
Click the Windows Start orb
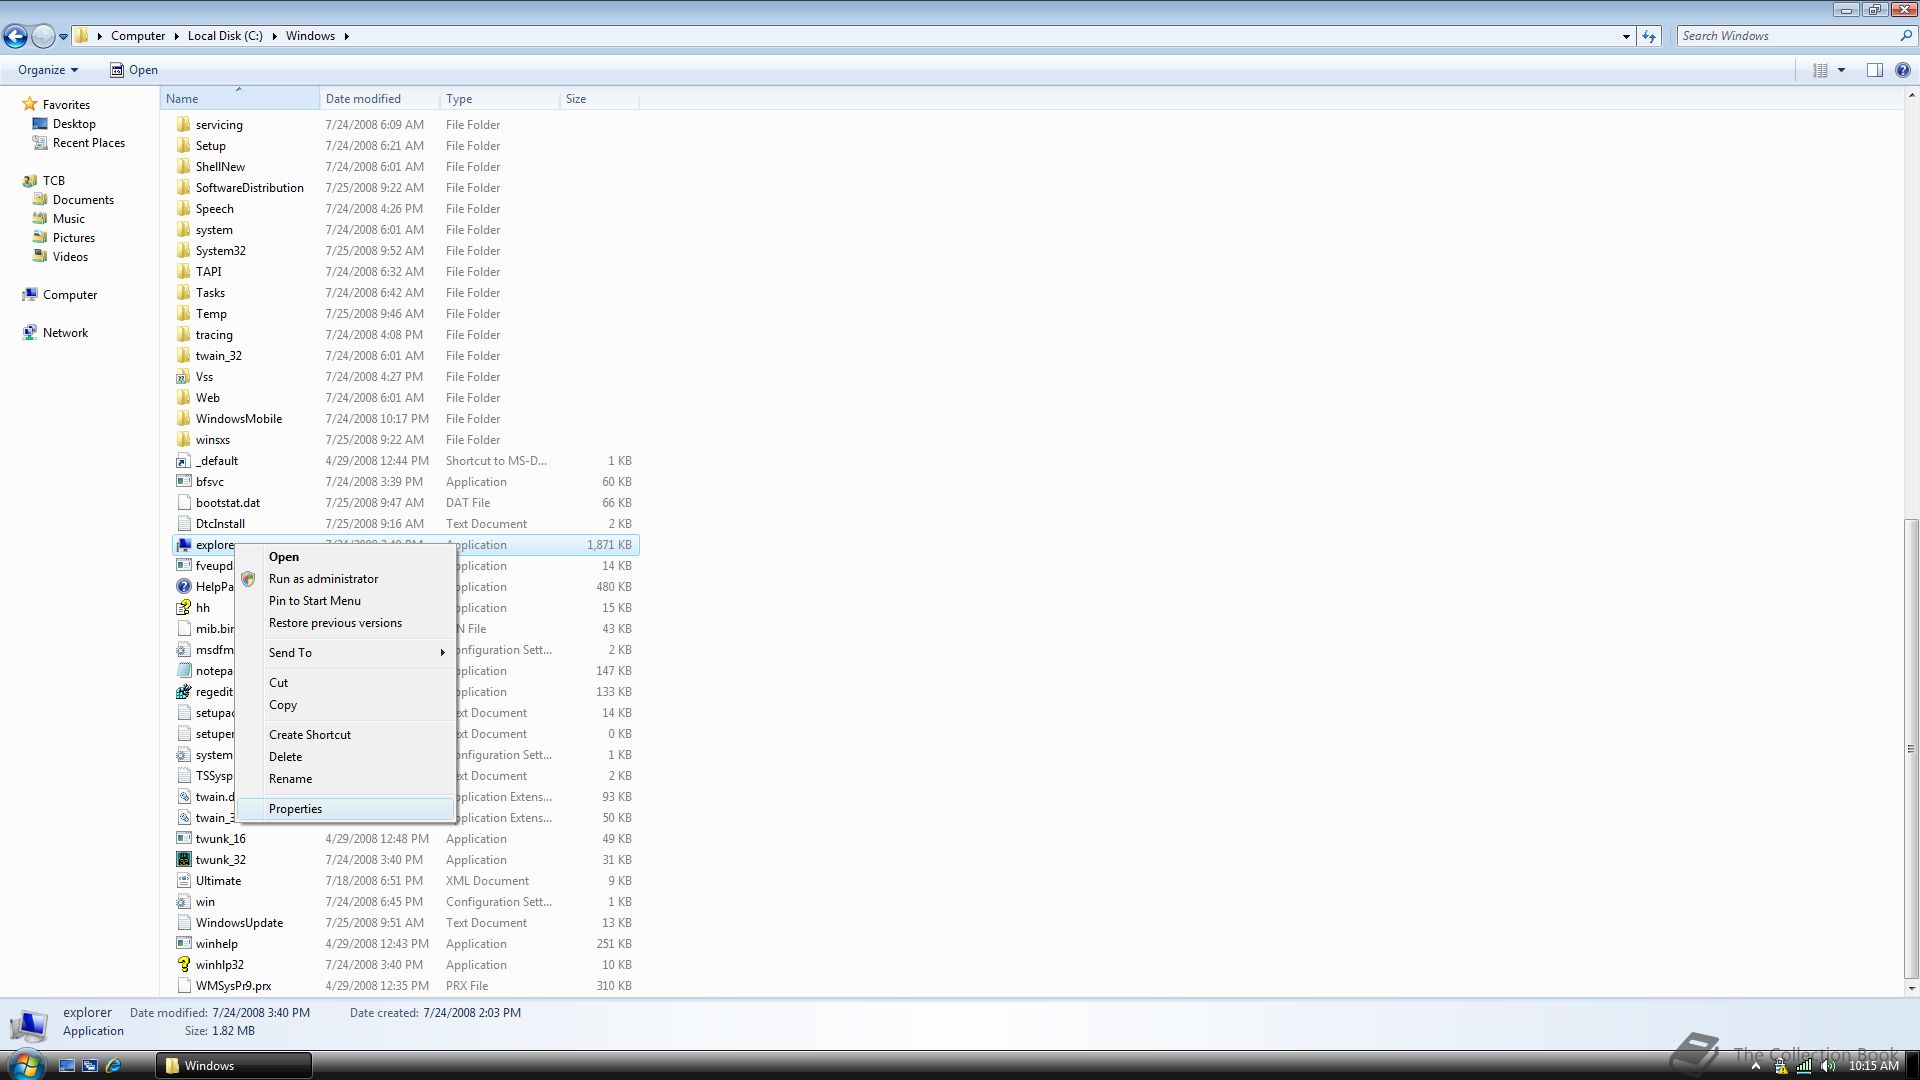click(x=25, y=1064)
